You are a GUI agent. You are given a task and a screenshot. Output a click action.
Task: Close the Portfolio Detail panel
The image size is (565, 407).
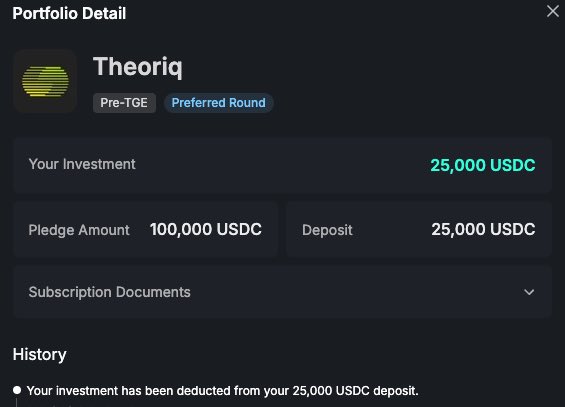[x=552, y=11]
